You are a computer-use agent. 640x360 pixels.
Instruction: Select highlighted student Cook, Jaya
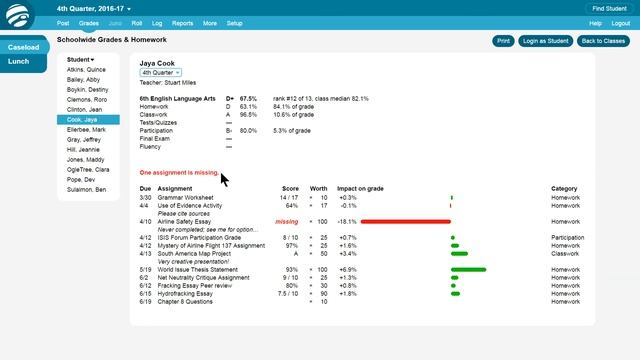[x=88, y=120]
